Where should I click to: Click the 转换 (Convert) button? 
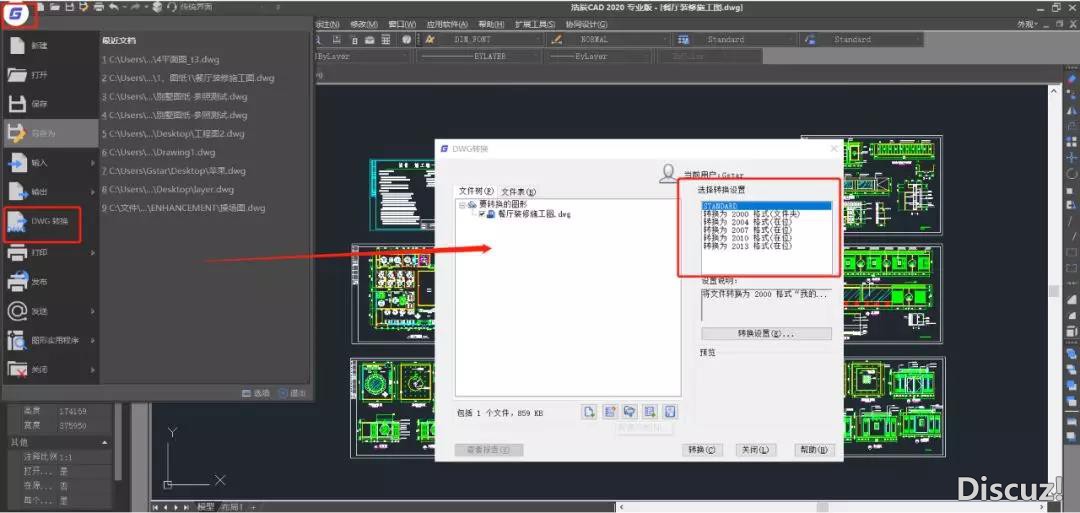pyautogui.click(x=703, y=450)
